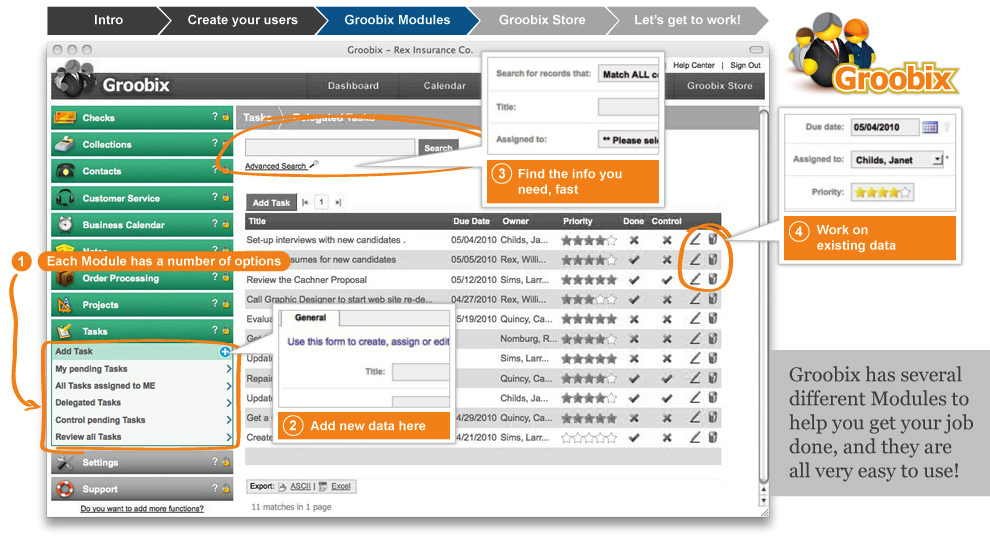Open the Tasks checklist icon
990x536 pixels.
(66, 331)
